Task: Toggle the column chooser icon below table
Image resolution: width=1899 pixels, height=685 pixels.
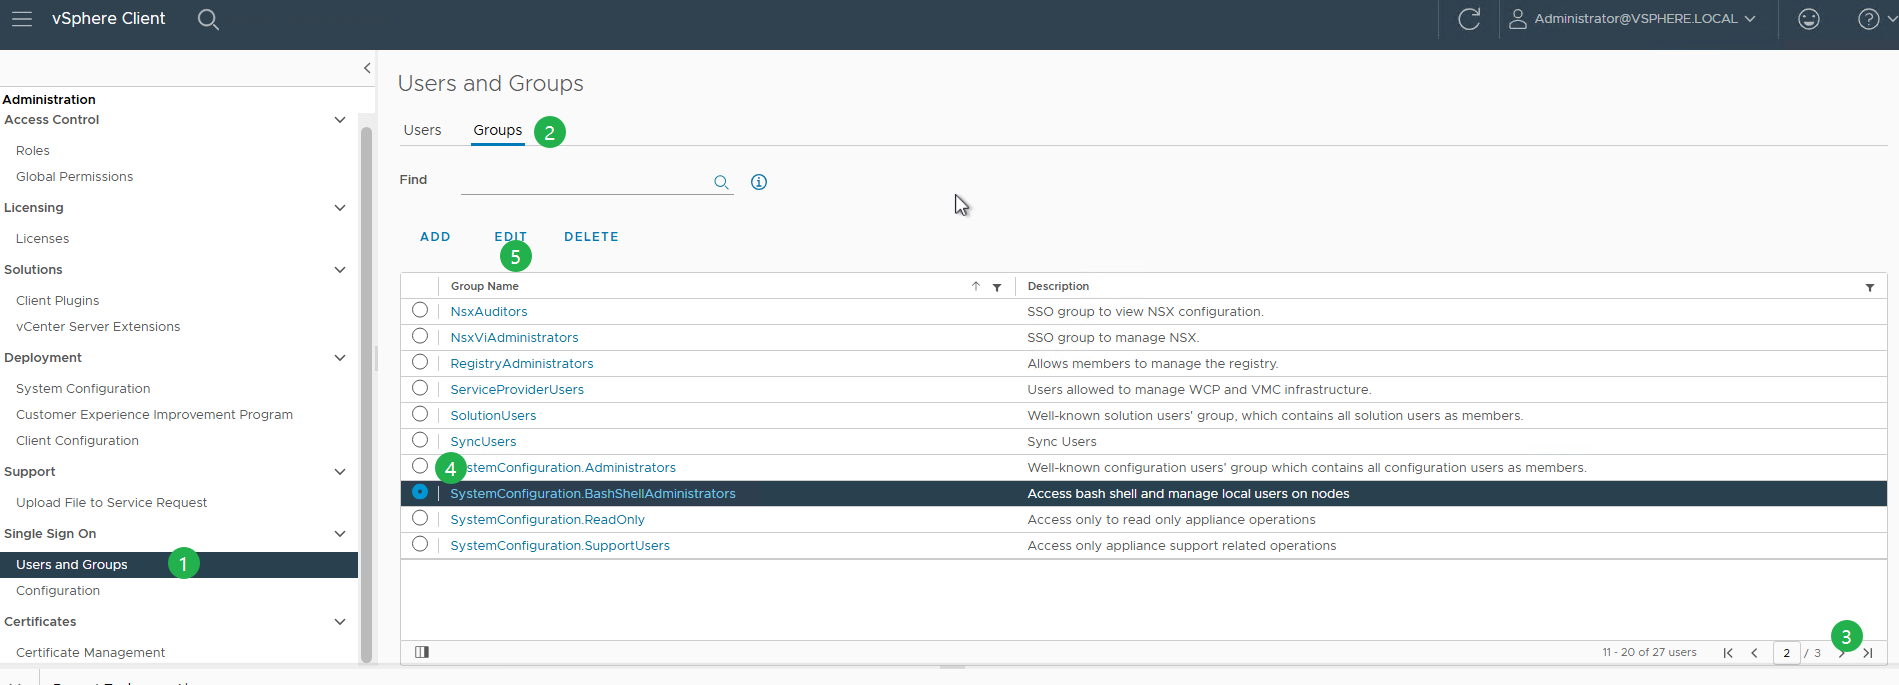Action: coord(422,652)
